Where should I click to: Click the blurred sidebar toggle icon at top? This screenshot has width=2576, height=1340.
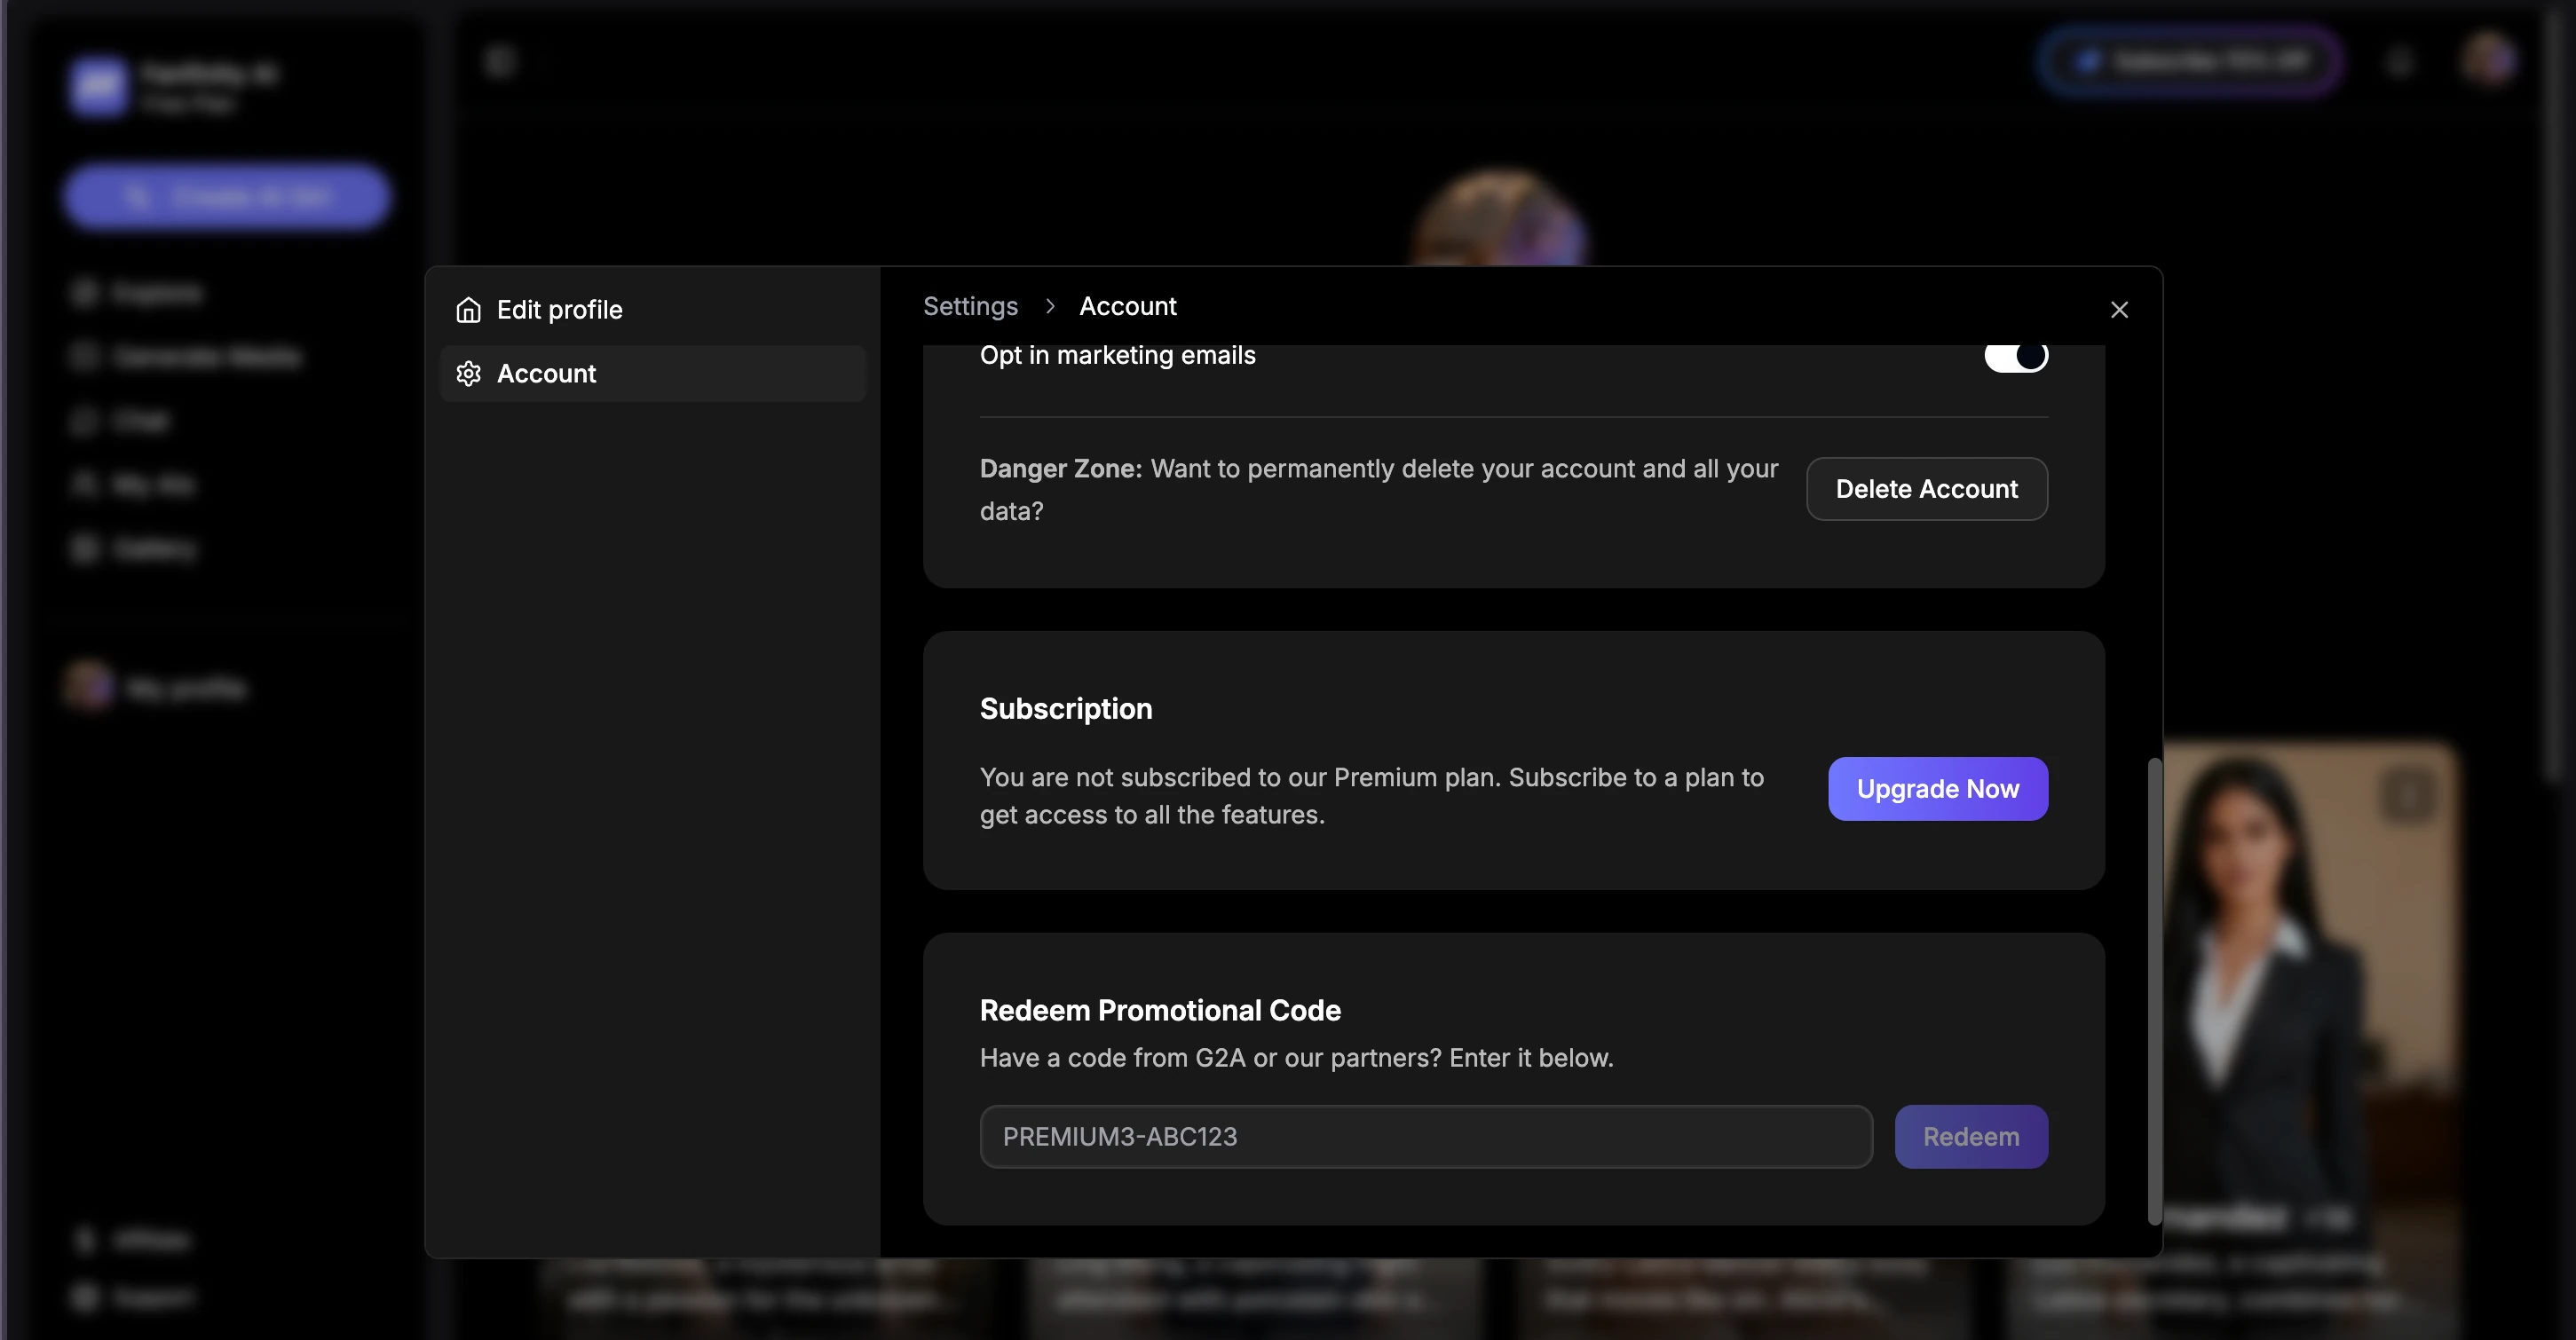click(499, 62)
